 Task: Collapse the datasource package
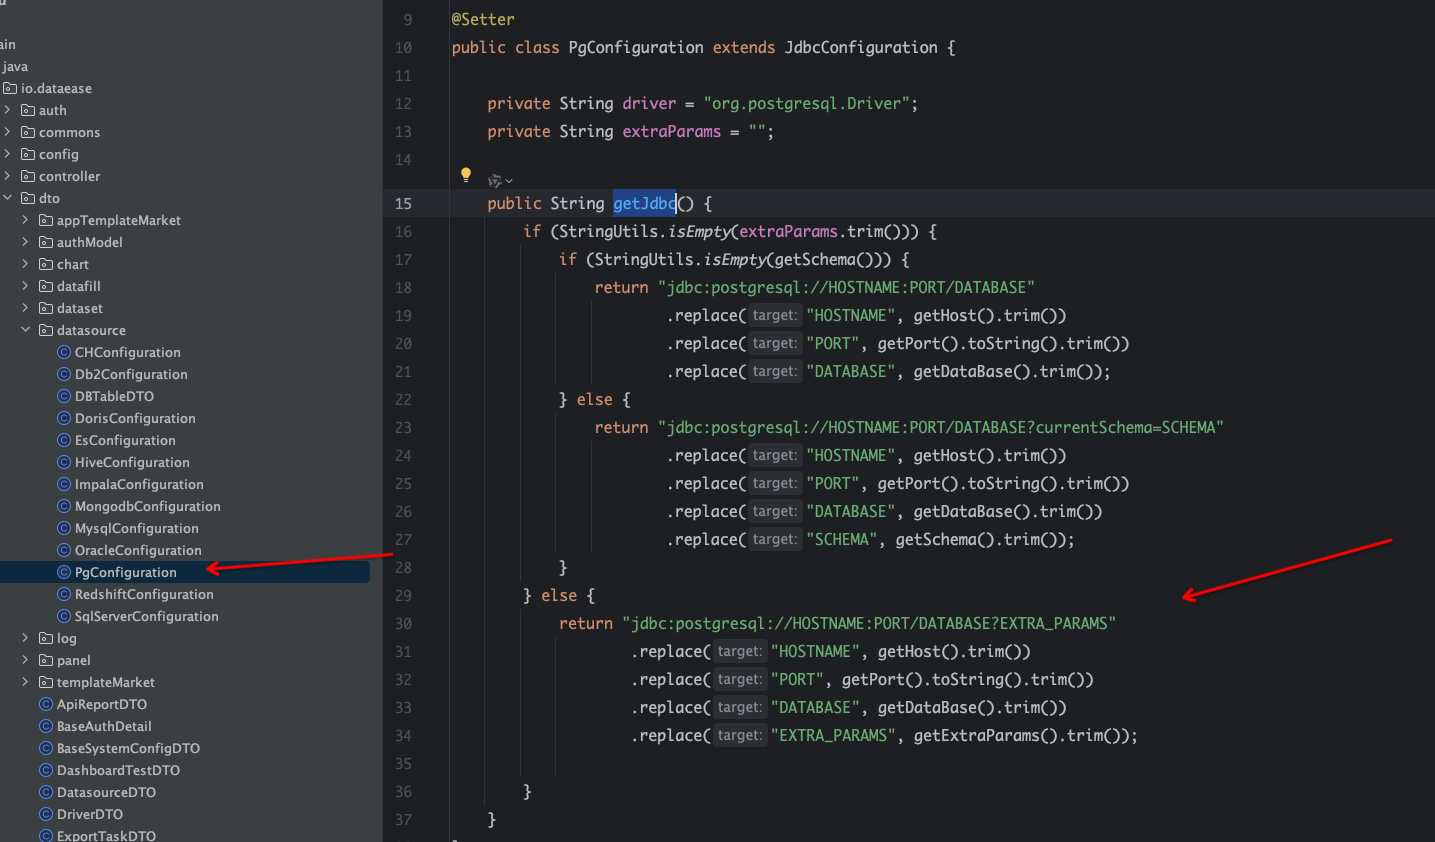point(25,331)
